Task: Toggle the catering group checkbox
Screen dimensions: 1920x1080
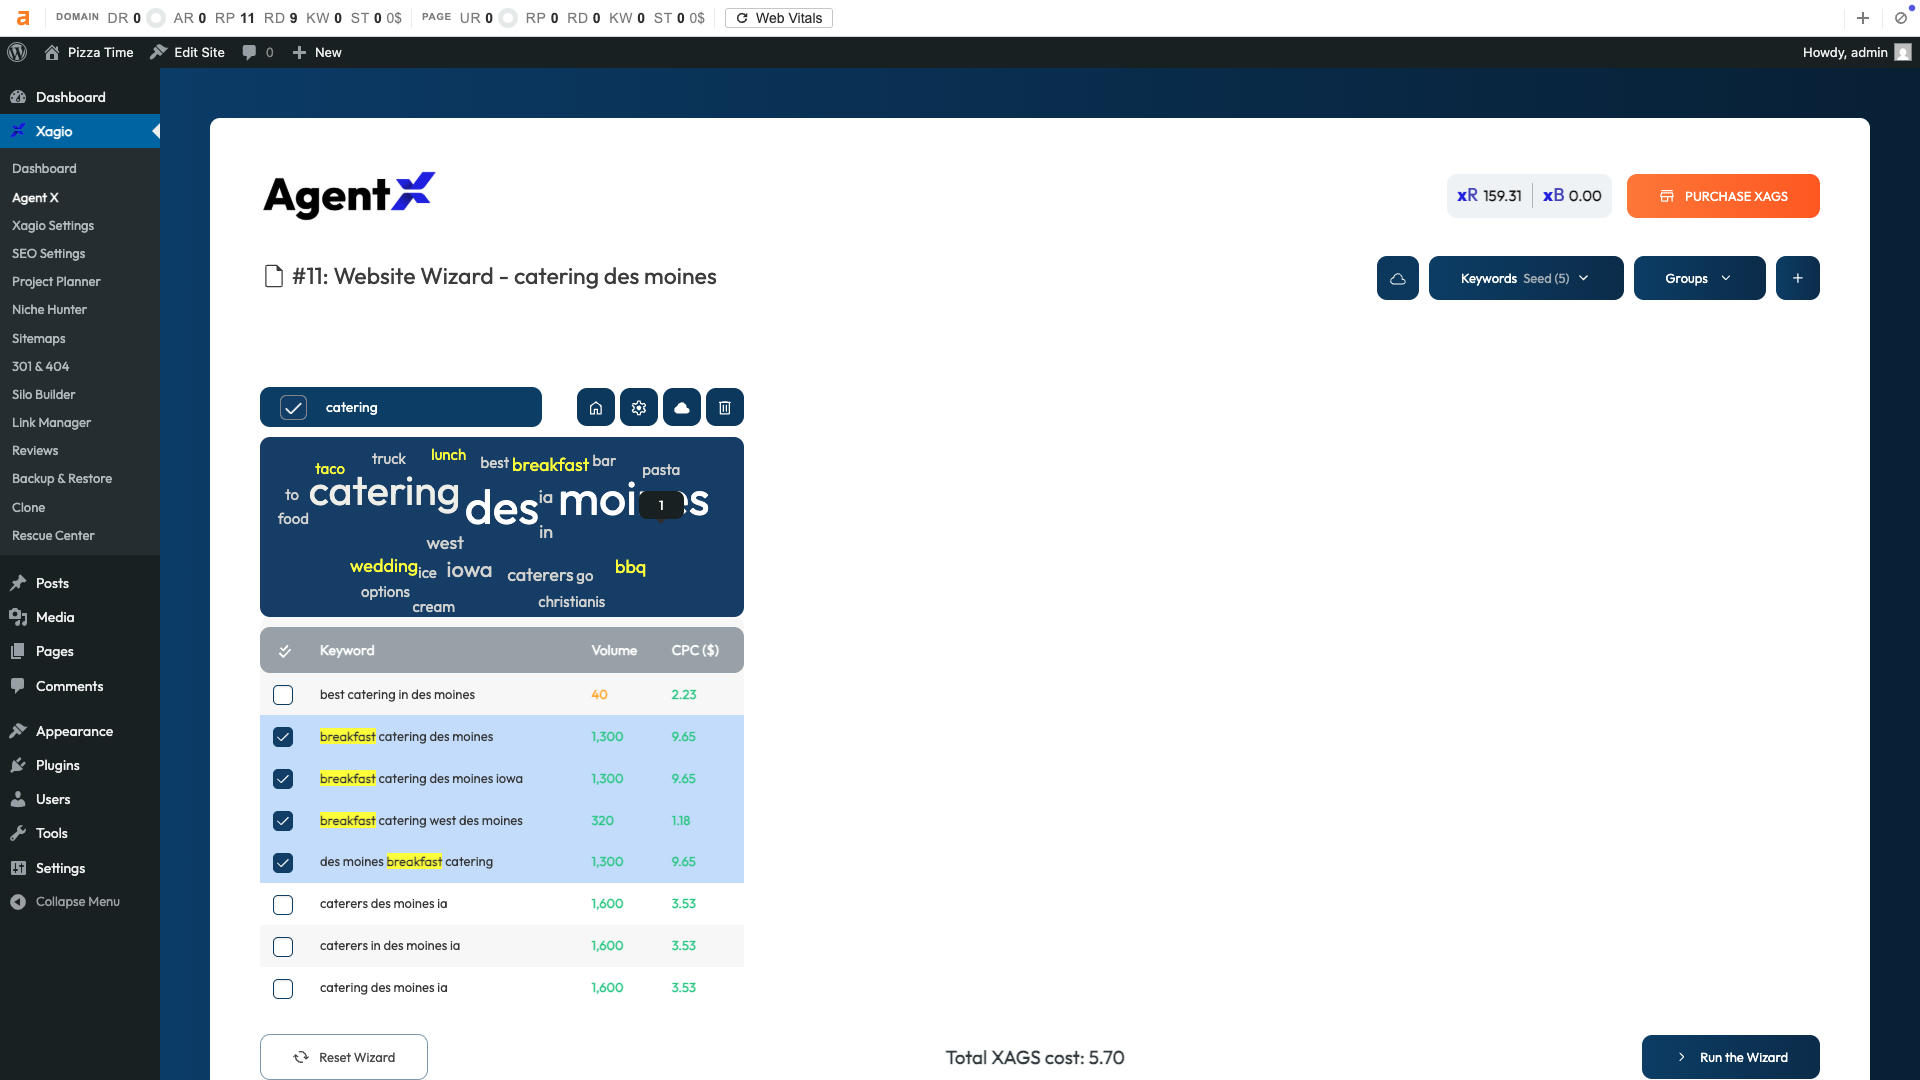Action: click(293, 408)
